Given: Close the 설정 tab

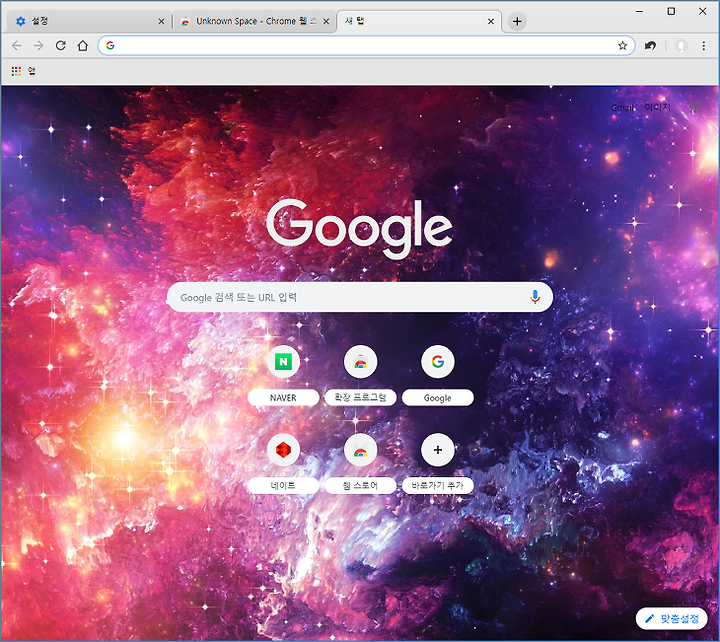Looking at the screenshot, I should coord(161,21).
